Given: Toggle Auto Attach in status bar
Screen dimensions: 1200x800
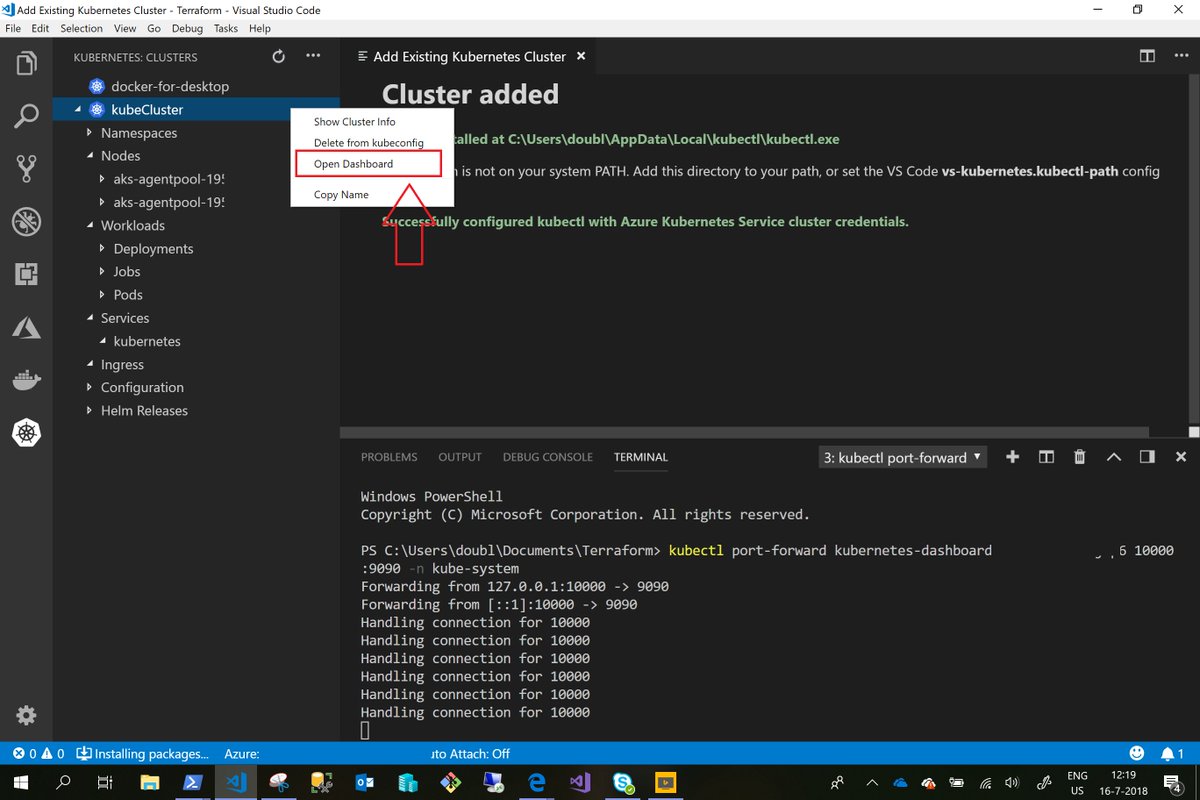Looking at the screenshot, I should click(470, 754).
